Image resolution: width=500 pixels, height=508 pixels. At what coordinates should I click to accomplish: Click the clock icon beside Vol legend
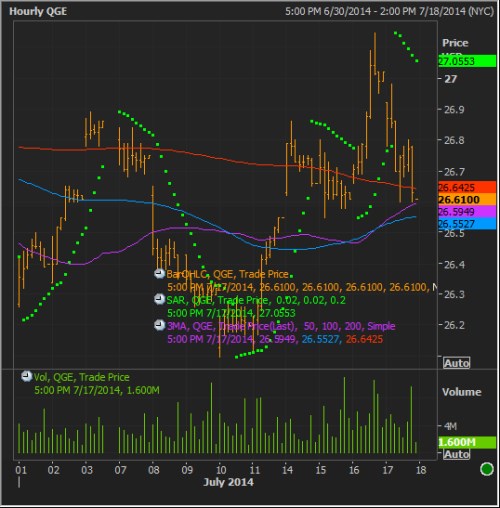[x=26, y=376]
